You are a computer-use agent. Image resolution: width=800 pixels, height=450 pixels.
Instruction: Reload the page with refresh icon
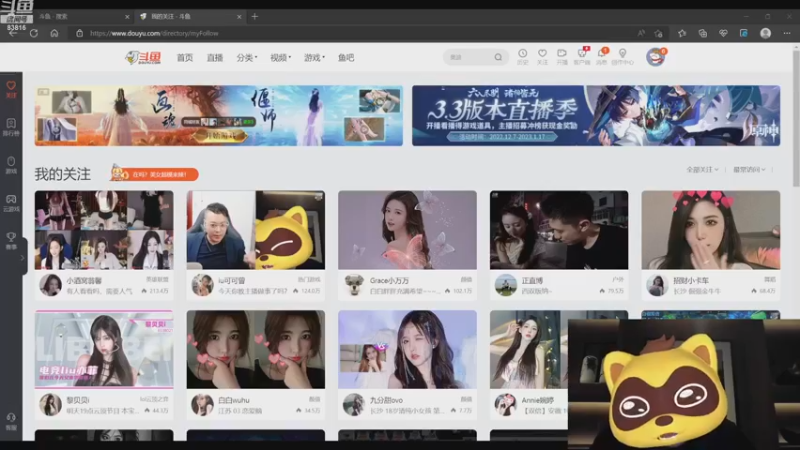coord(34,33)
